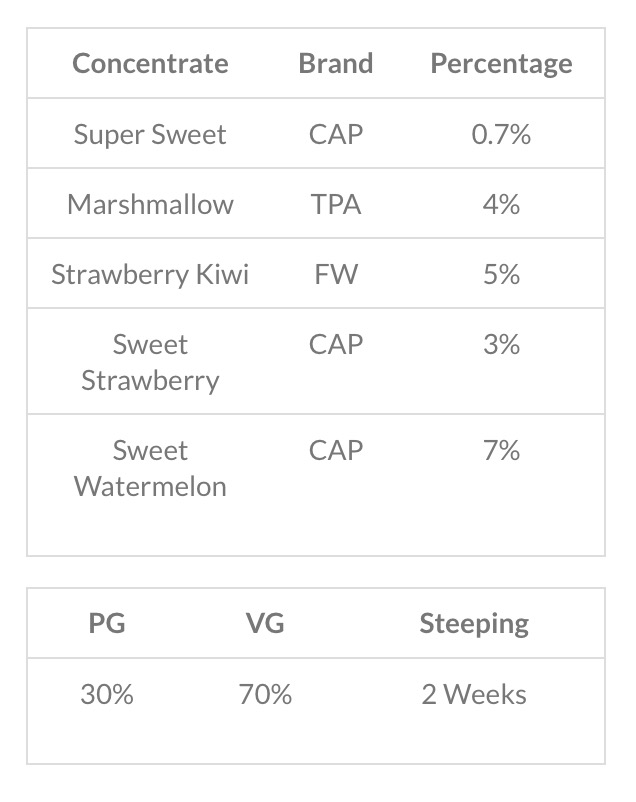Click the 3% percentage value

[x=501, y=345]
